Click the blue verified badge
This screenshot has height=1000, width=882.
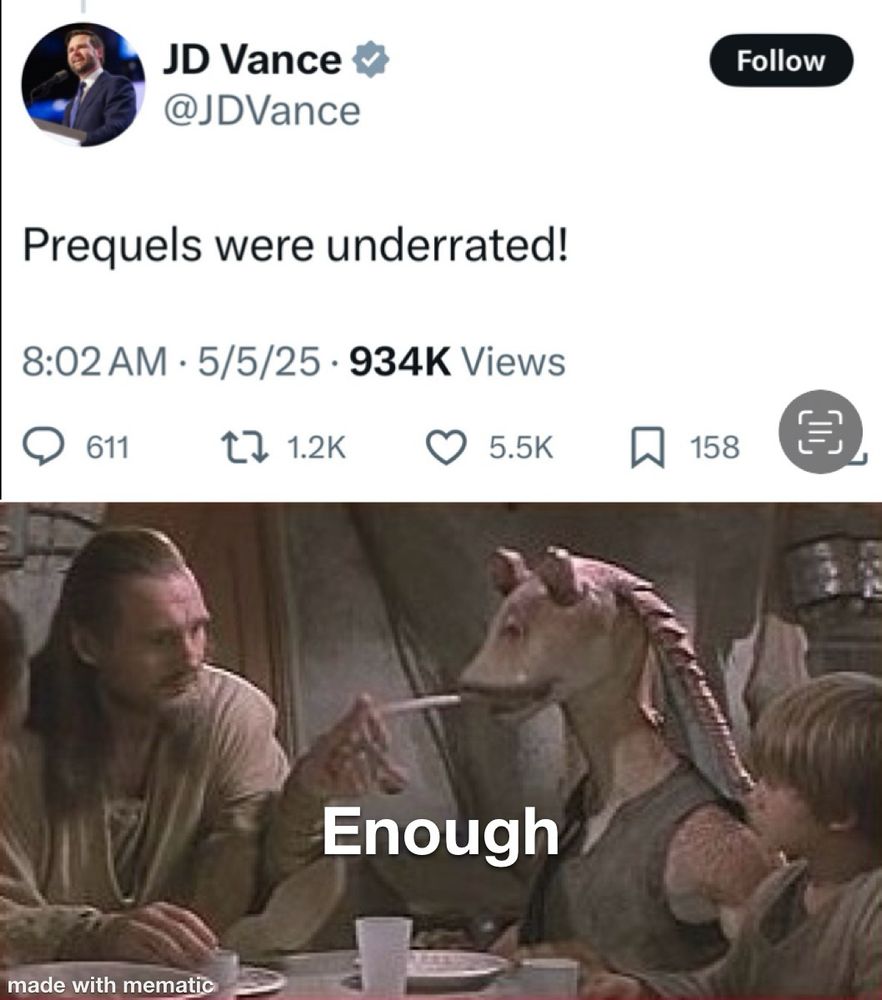pyautogui.click(x=371, y=59)
